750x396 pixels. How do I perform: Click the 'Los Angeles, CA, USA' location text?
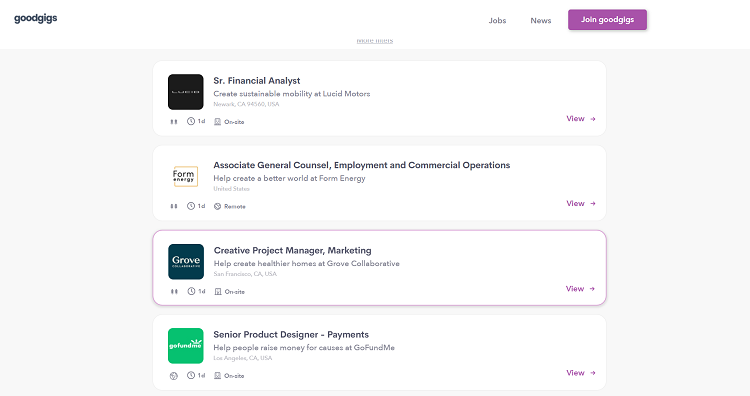tap(243, 358)
